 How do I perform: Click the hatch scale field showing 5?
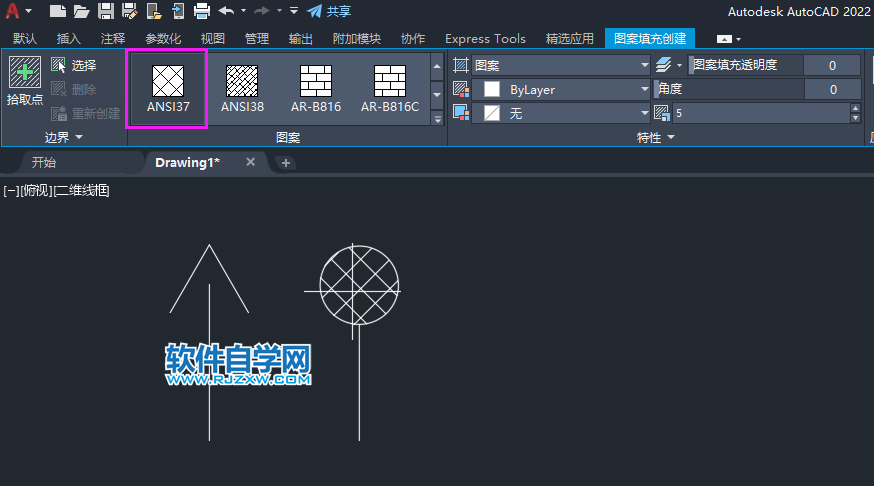(x=761, y=113)
